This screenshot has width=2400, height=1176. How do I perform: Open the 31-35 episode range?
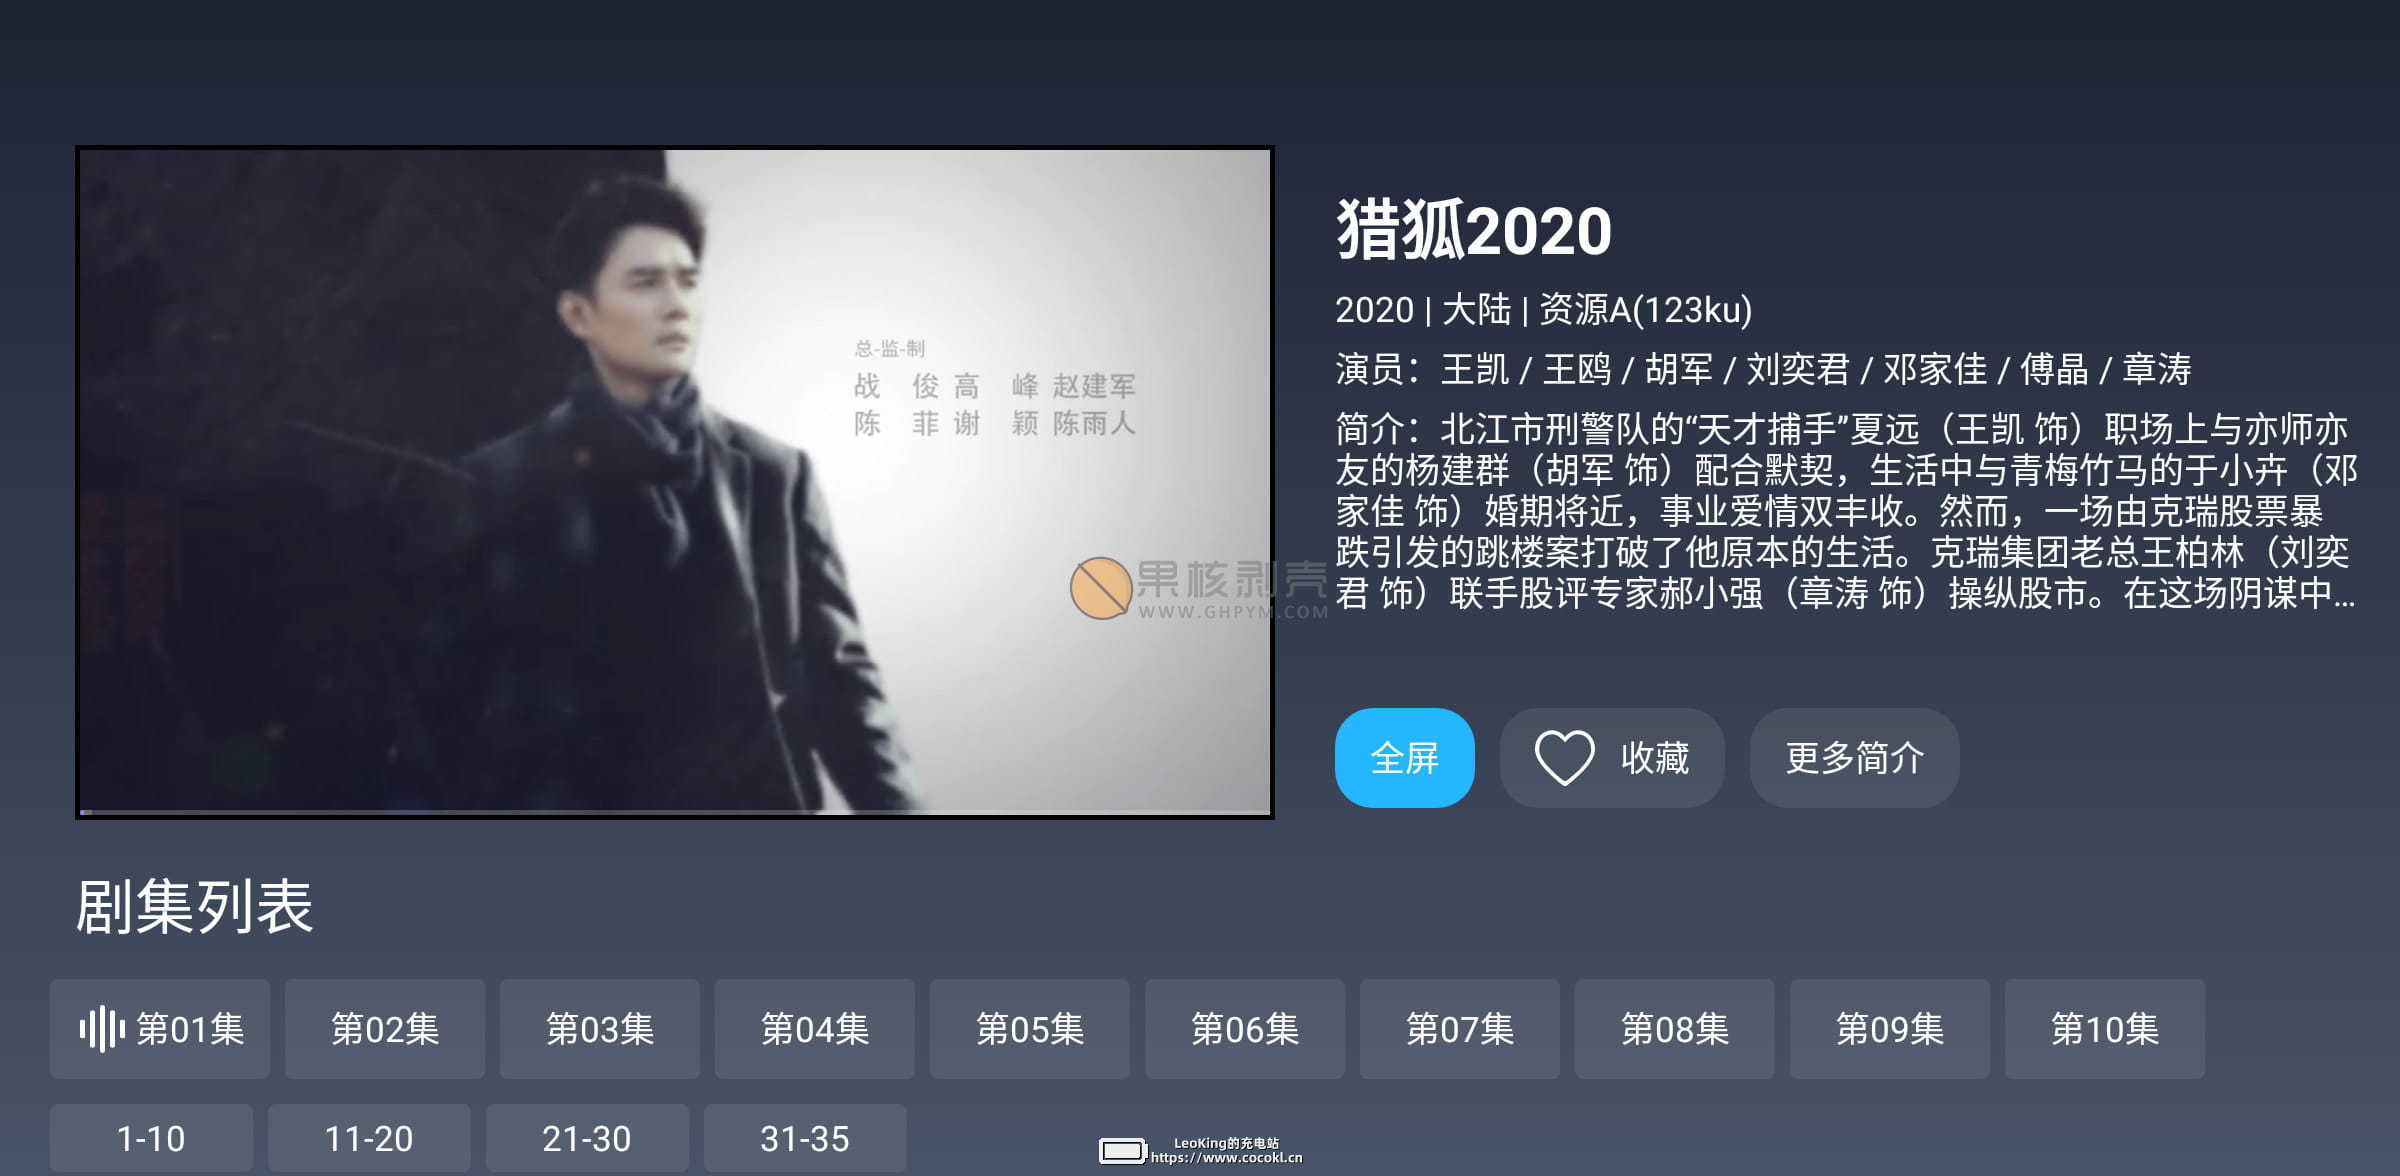click(x=805, y=1138)
